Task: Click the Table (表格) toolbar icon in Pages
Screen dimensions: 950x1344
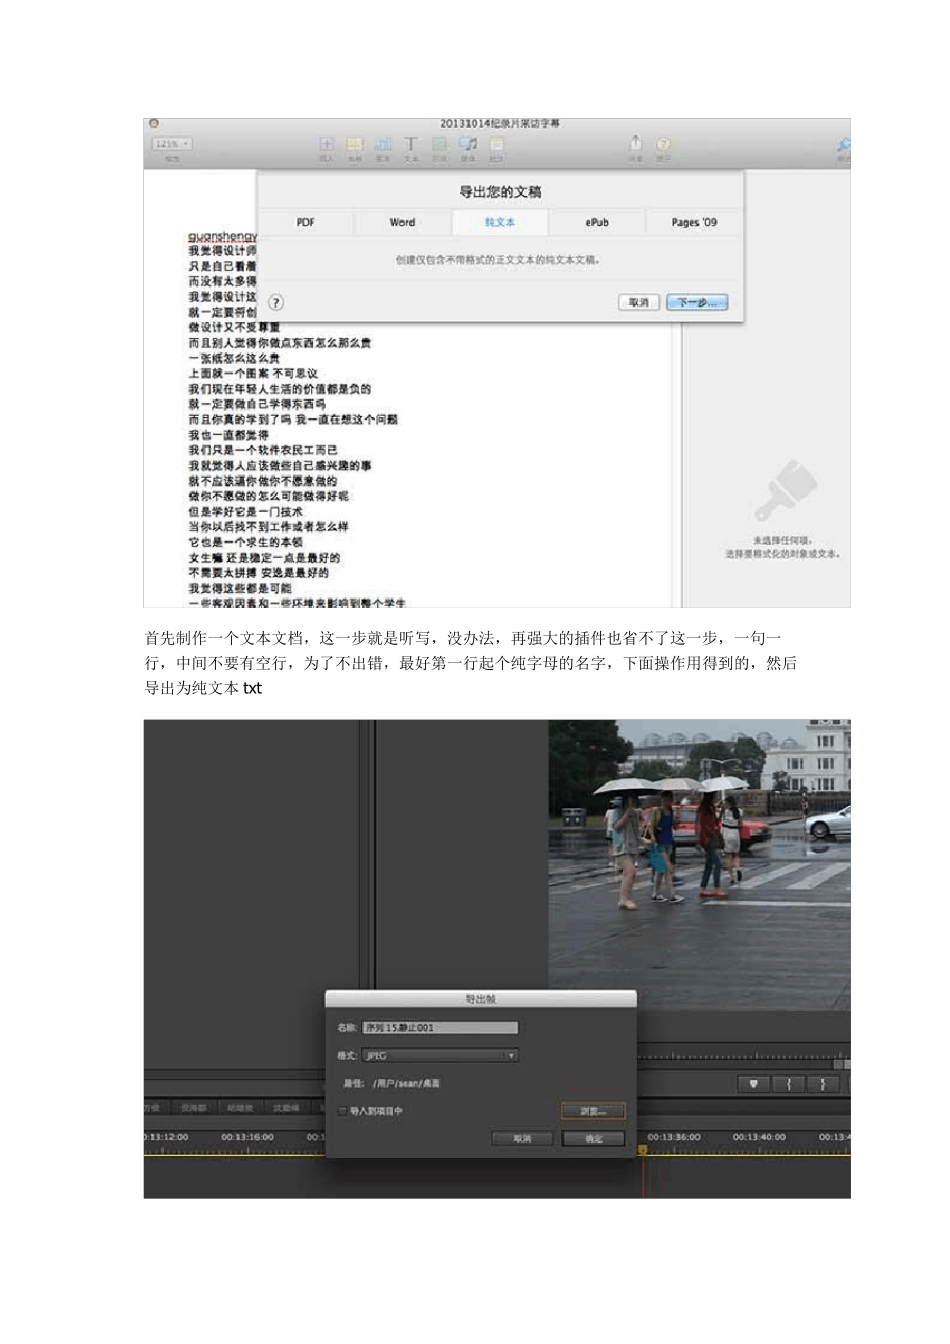Action: point(354,146)
